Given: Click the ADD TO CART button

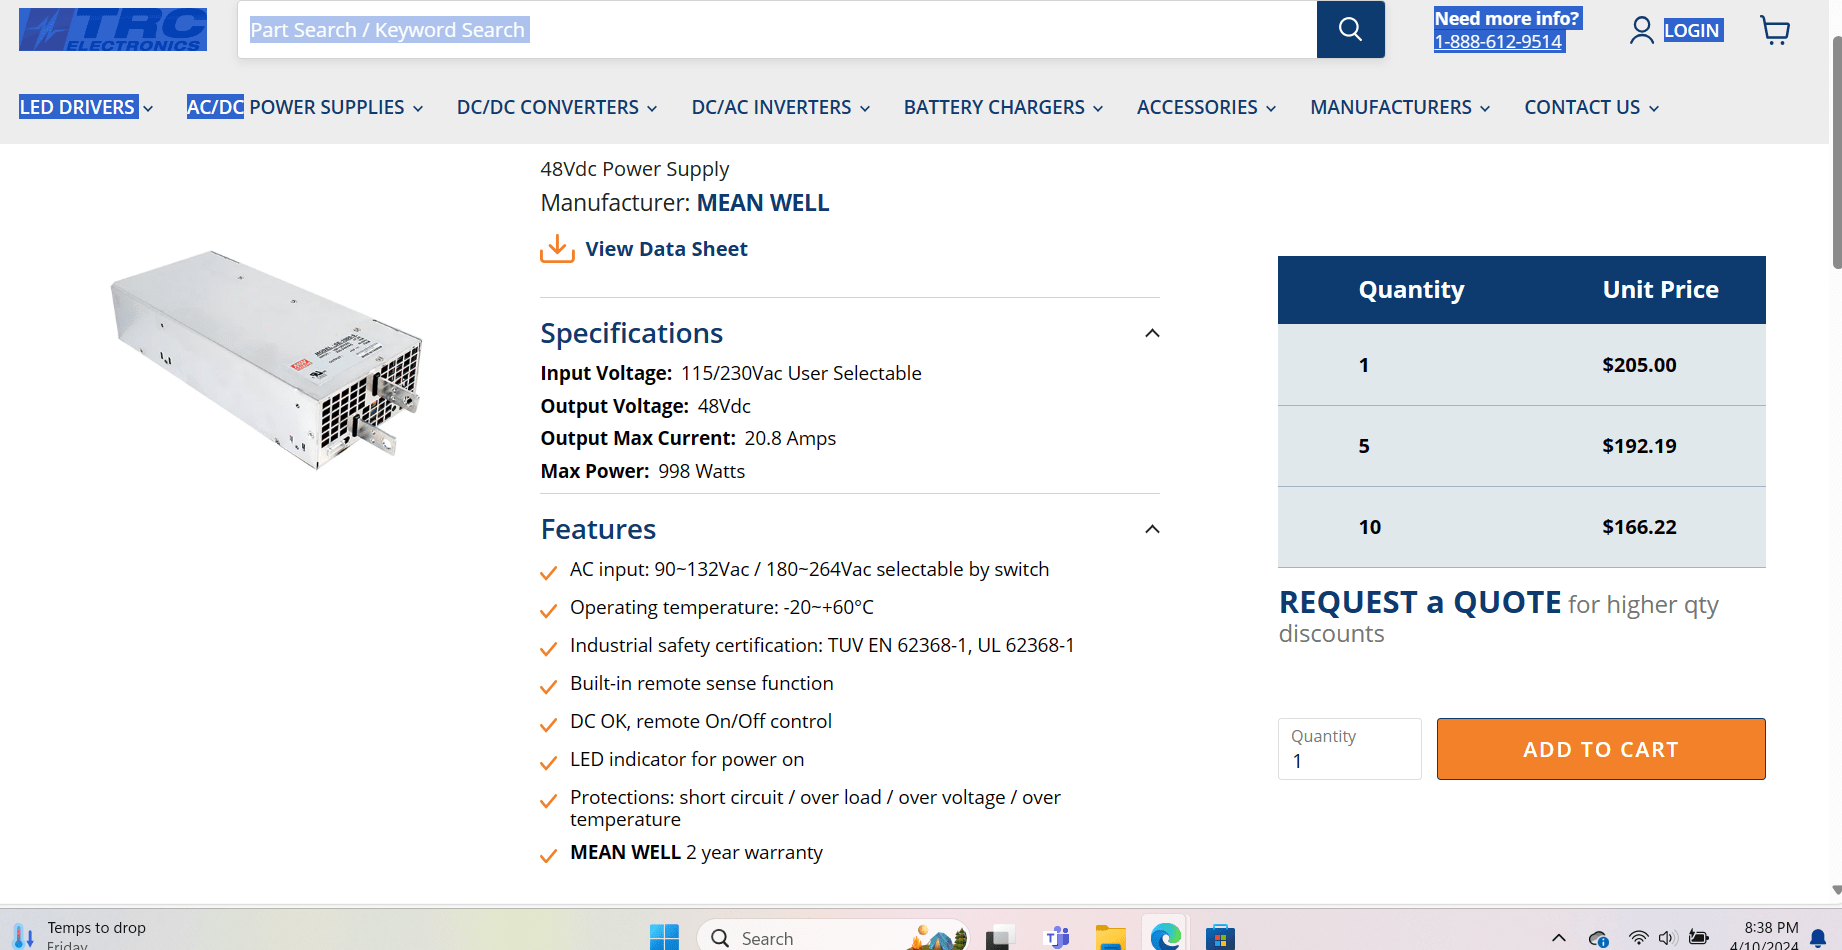Looking at the screenshot, I should pyautogui.click(x=1601, y=749).
